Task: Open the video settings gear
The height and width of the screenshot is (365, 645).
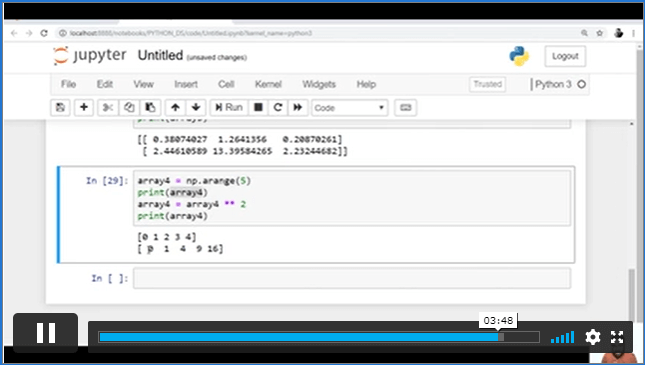Action: 593,337
